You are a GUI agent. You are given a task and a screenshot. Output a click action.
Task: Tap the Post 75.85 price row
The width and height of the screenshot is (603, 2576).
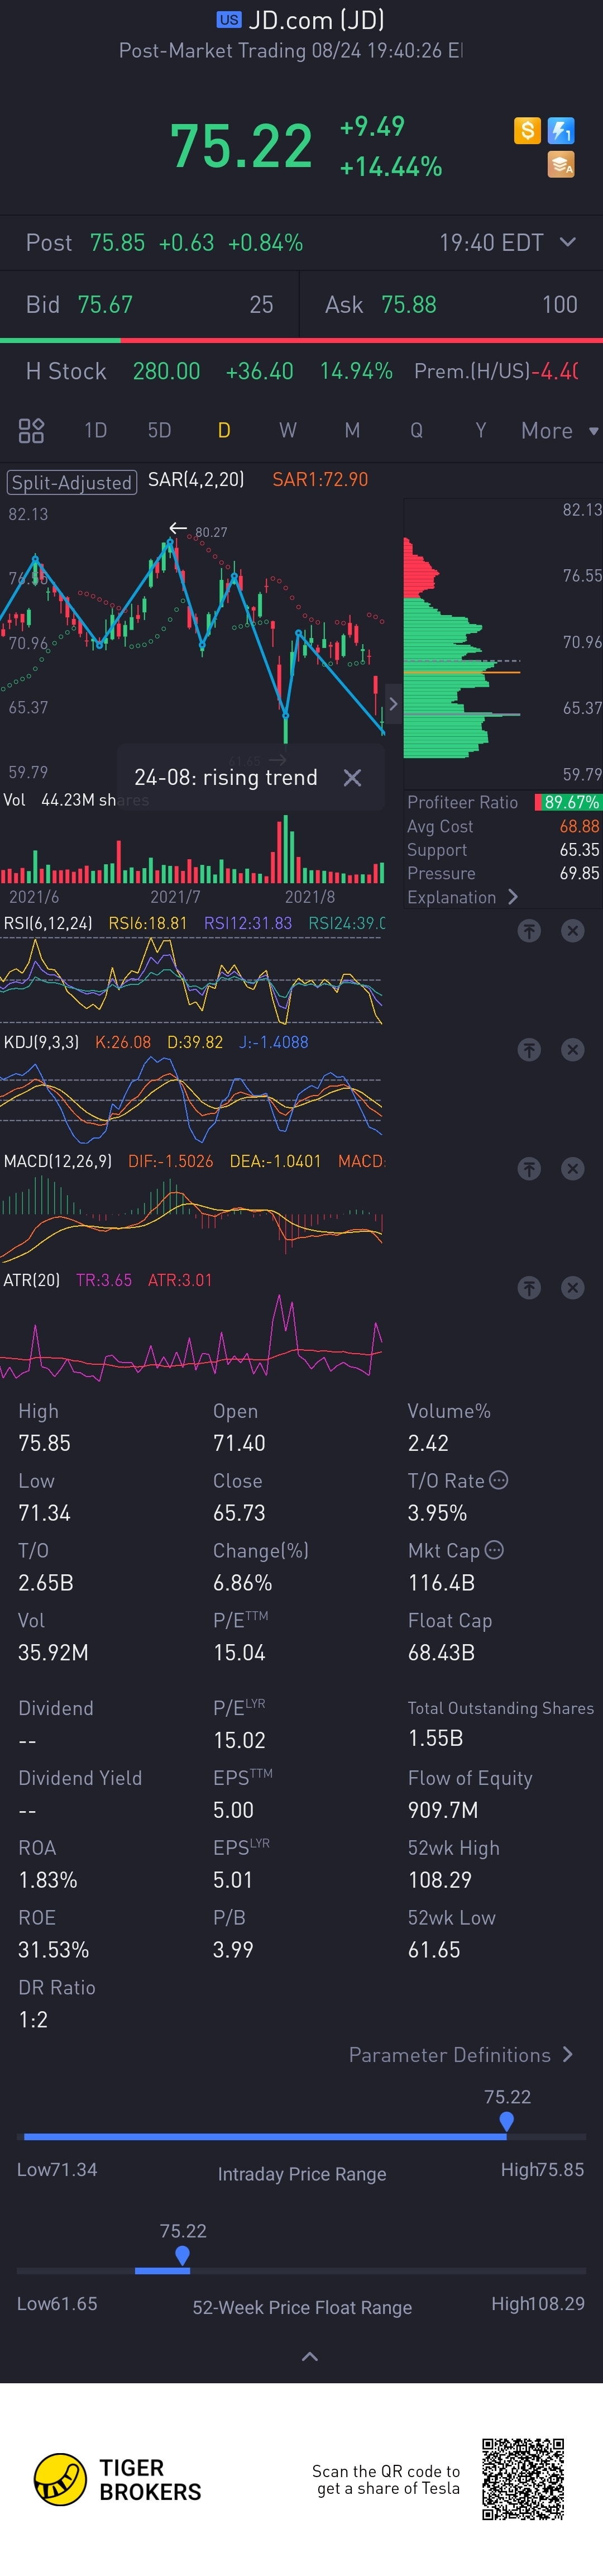pyautogui.click(x=301, y=242)
